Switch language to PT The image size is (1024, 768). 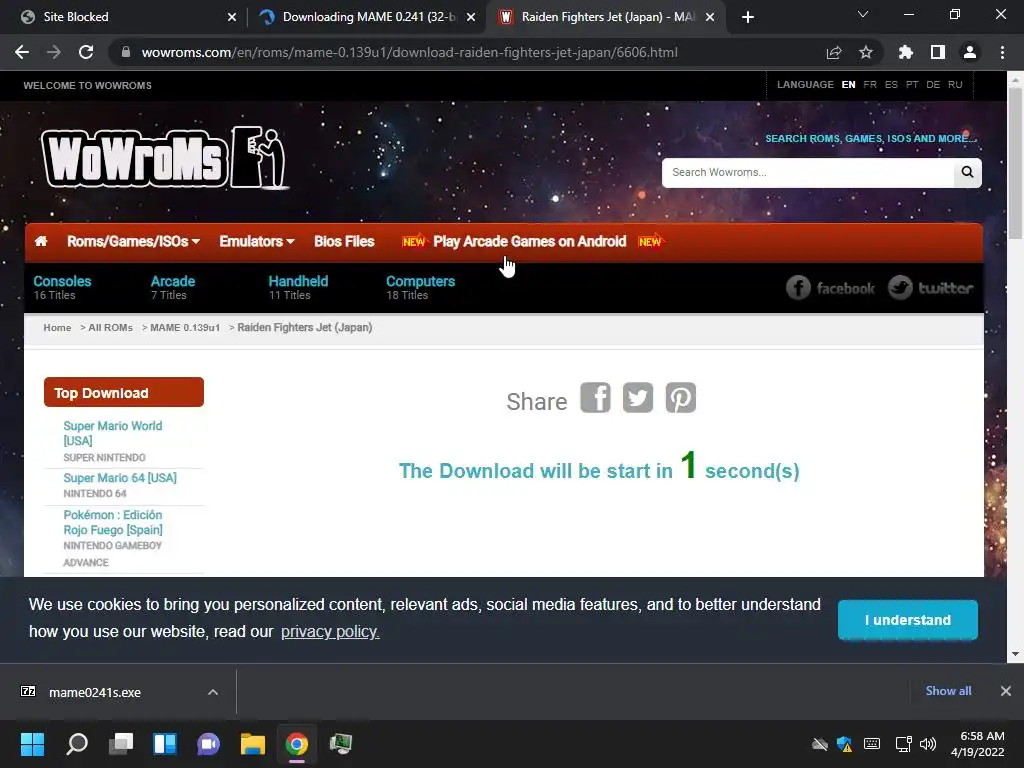tap(912, 85)
